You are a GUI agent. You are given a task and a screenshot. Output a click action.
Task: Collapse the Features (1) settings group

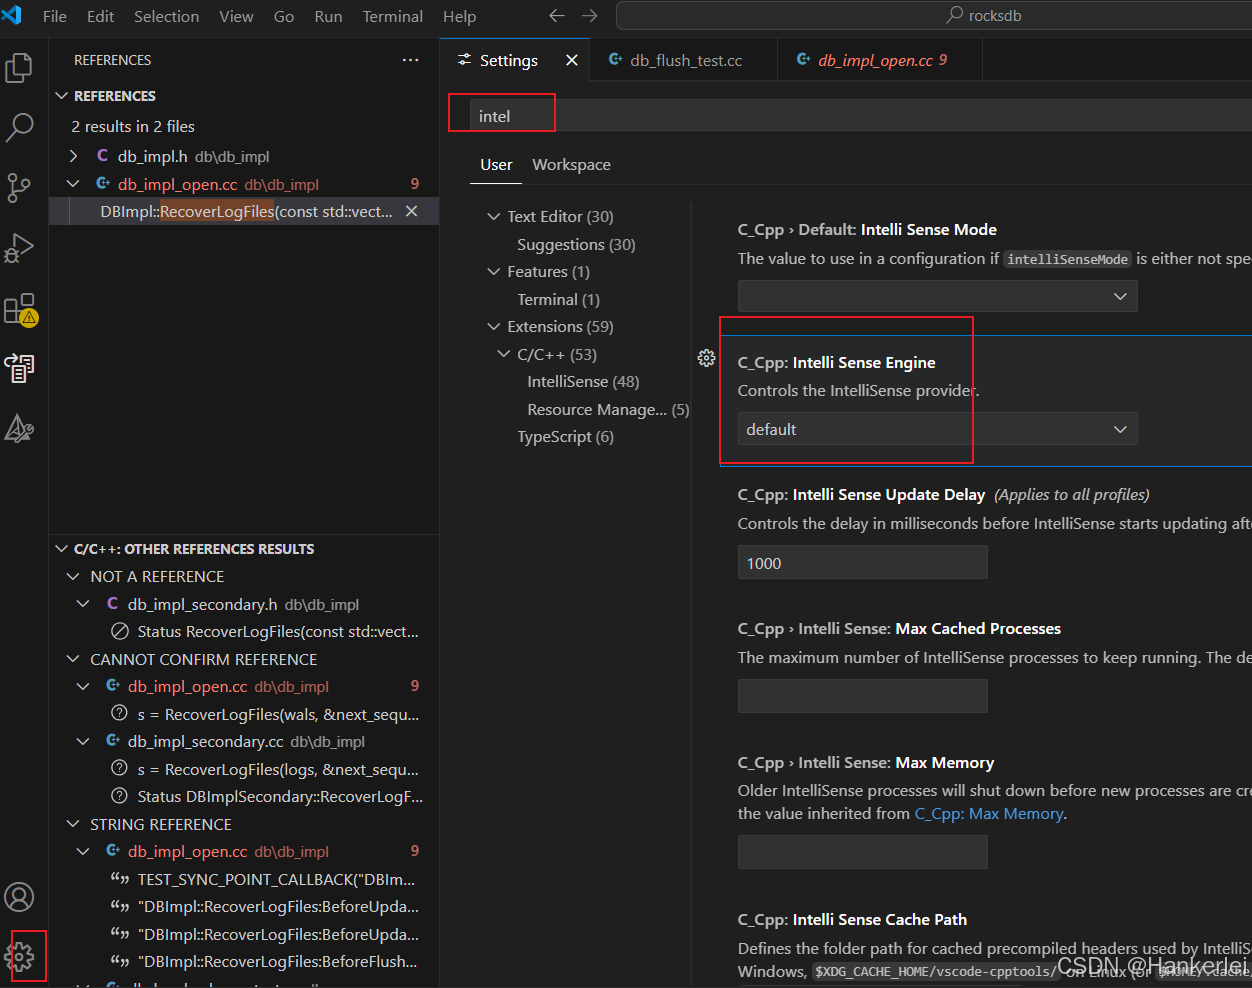click(x=493, y=271)
